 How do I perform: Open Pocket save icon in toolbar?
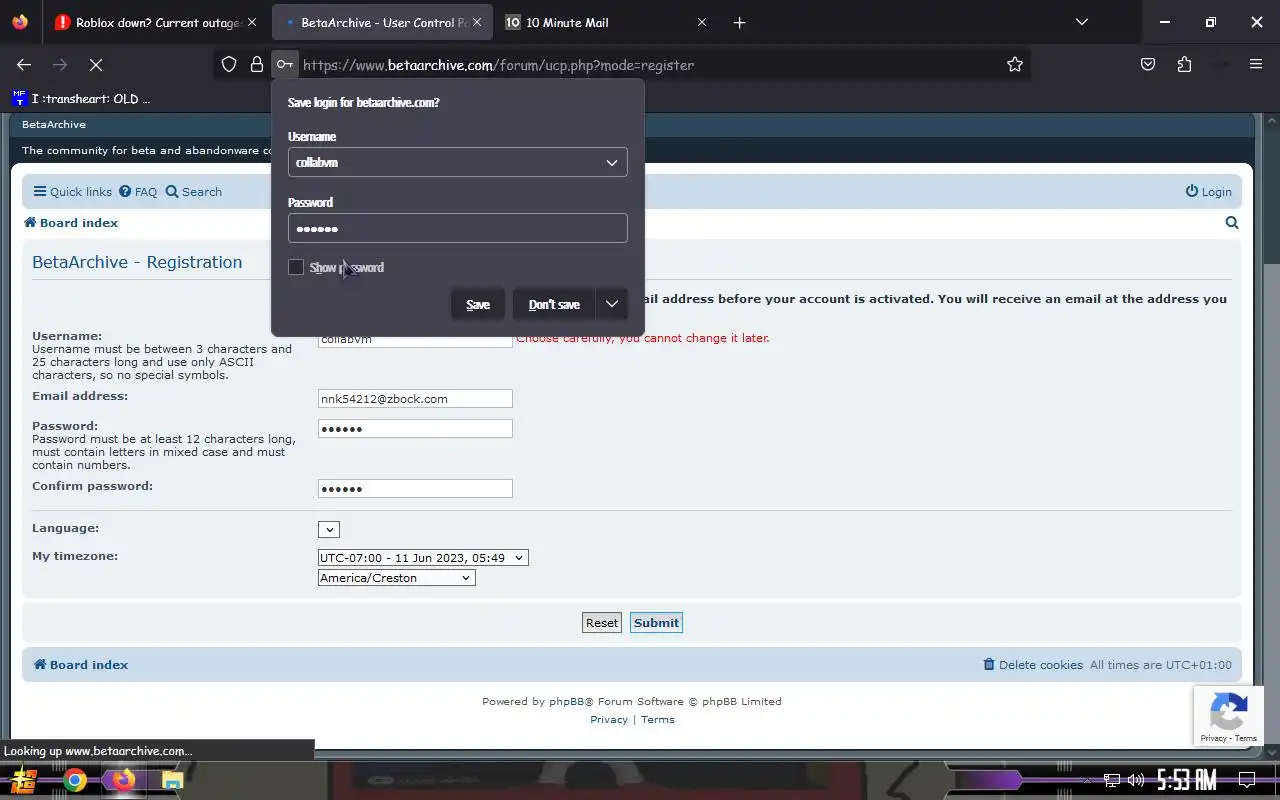point(1148,65)
